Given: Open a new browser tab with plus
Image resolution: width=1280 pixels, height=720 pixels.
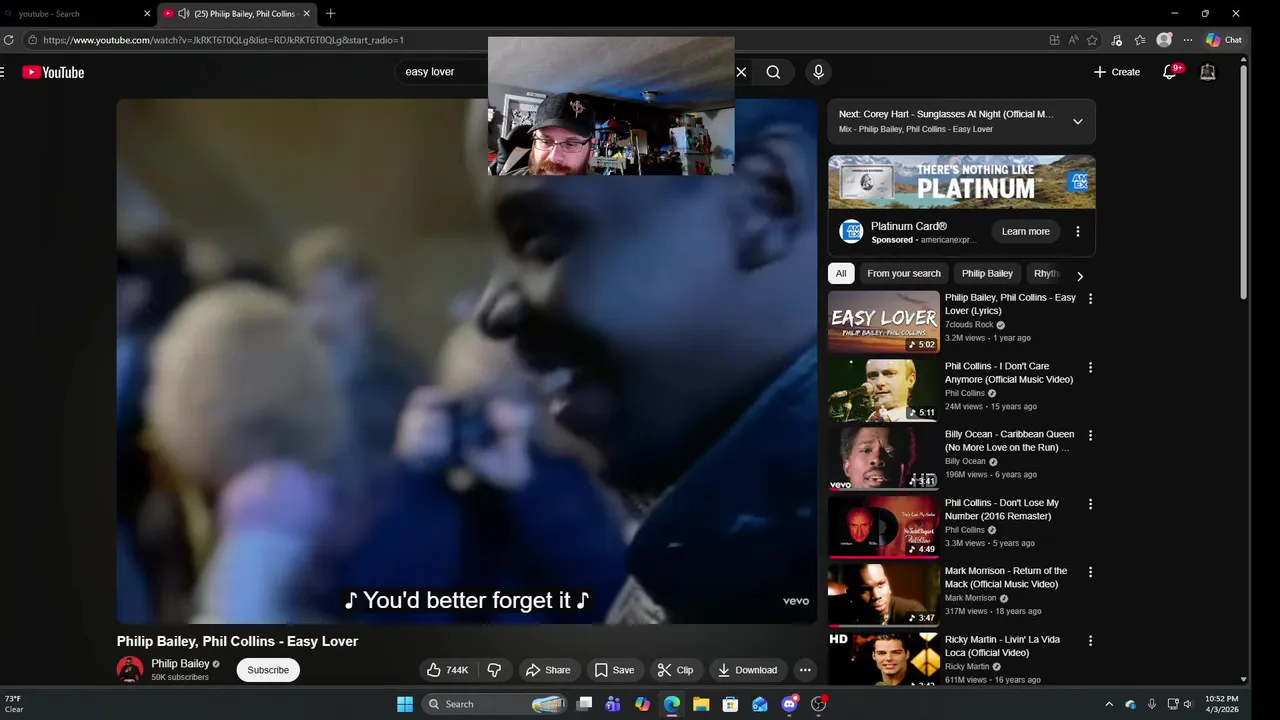Looking at the screenshot, I should coord(330,13).
